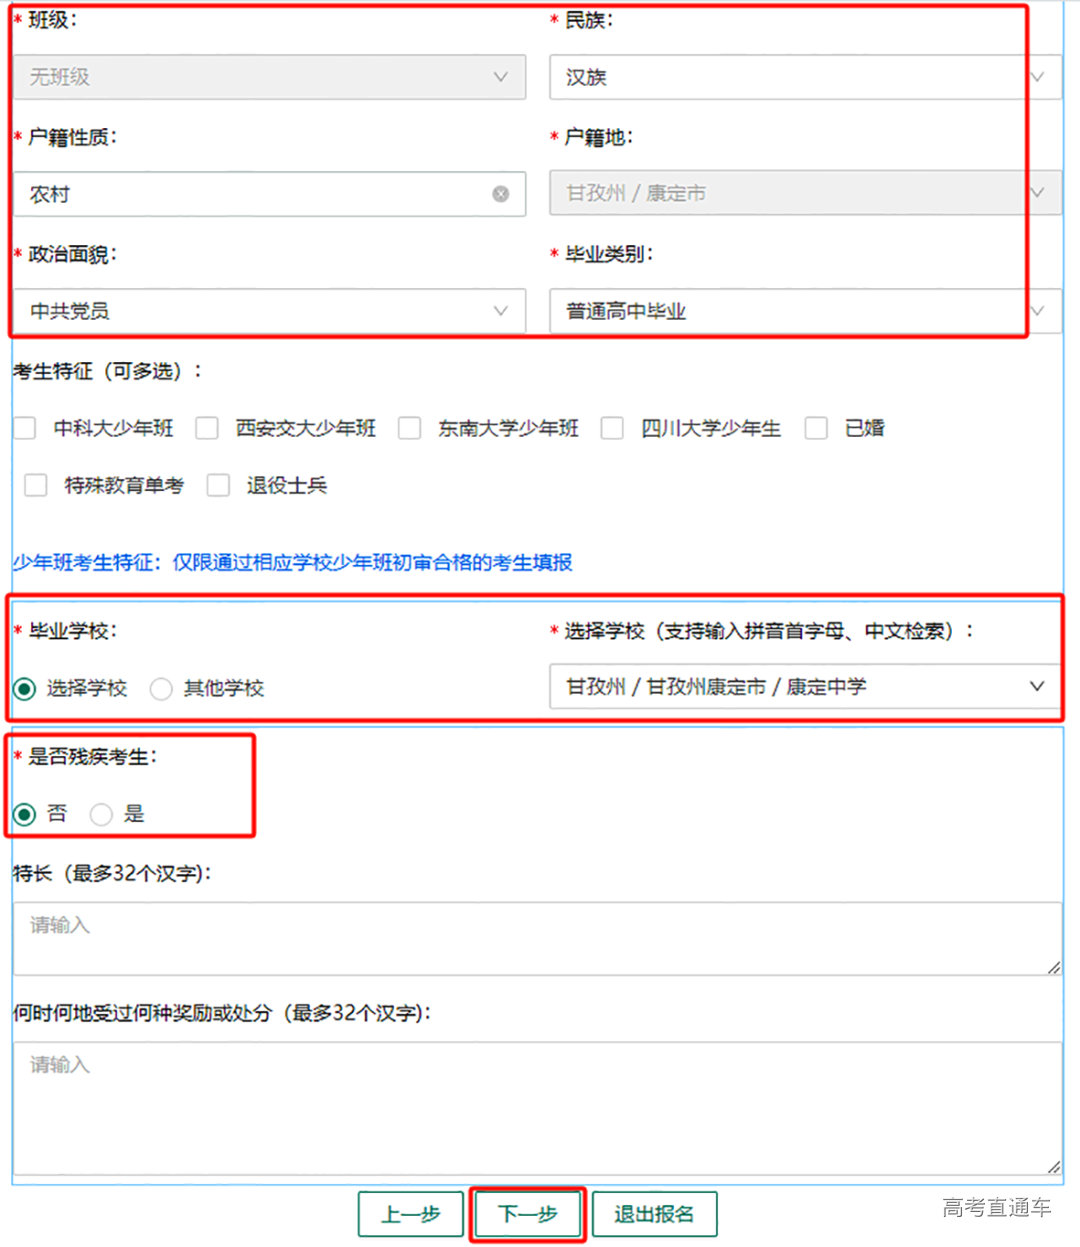Check the 中科大少年班 checkbox
1080x1247 pixels.
tap(25, 429)
